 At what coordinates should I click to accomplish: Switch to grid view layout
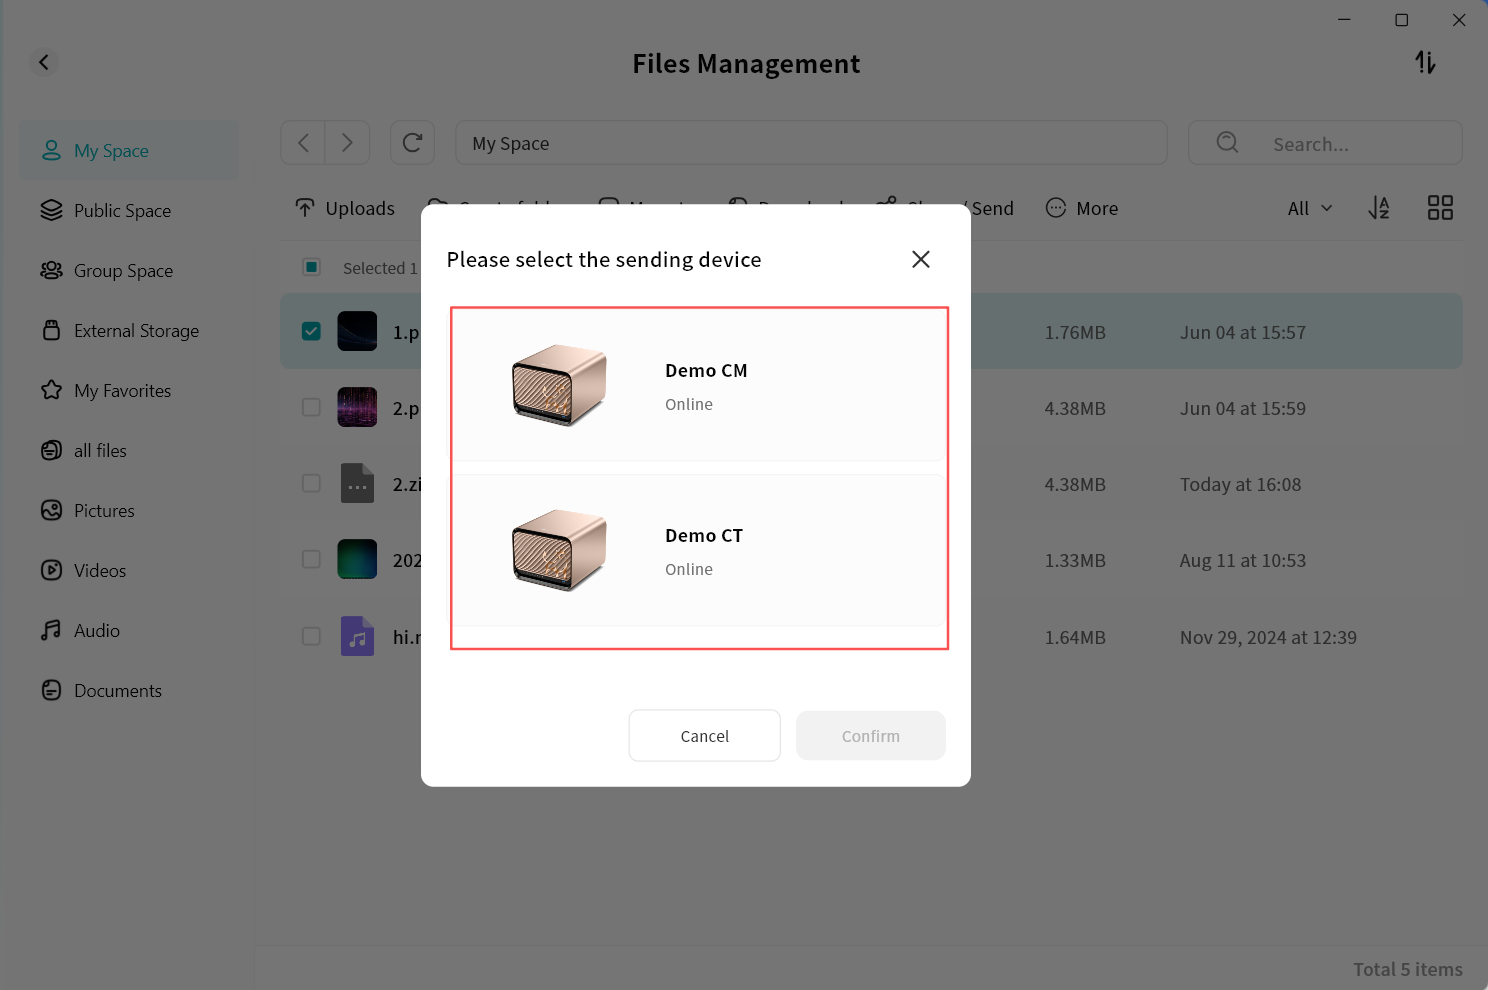coord(1440,208)
